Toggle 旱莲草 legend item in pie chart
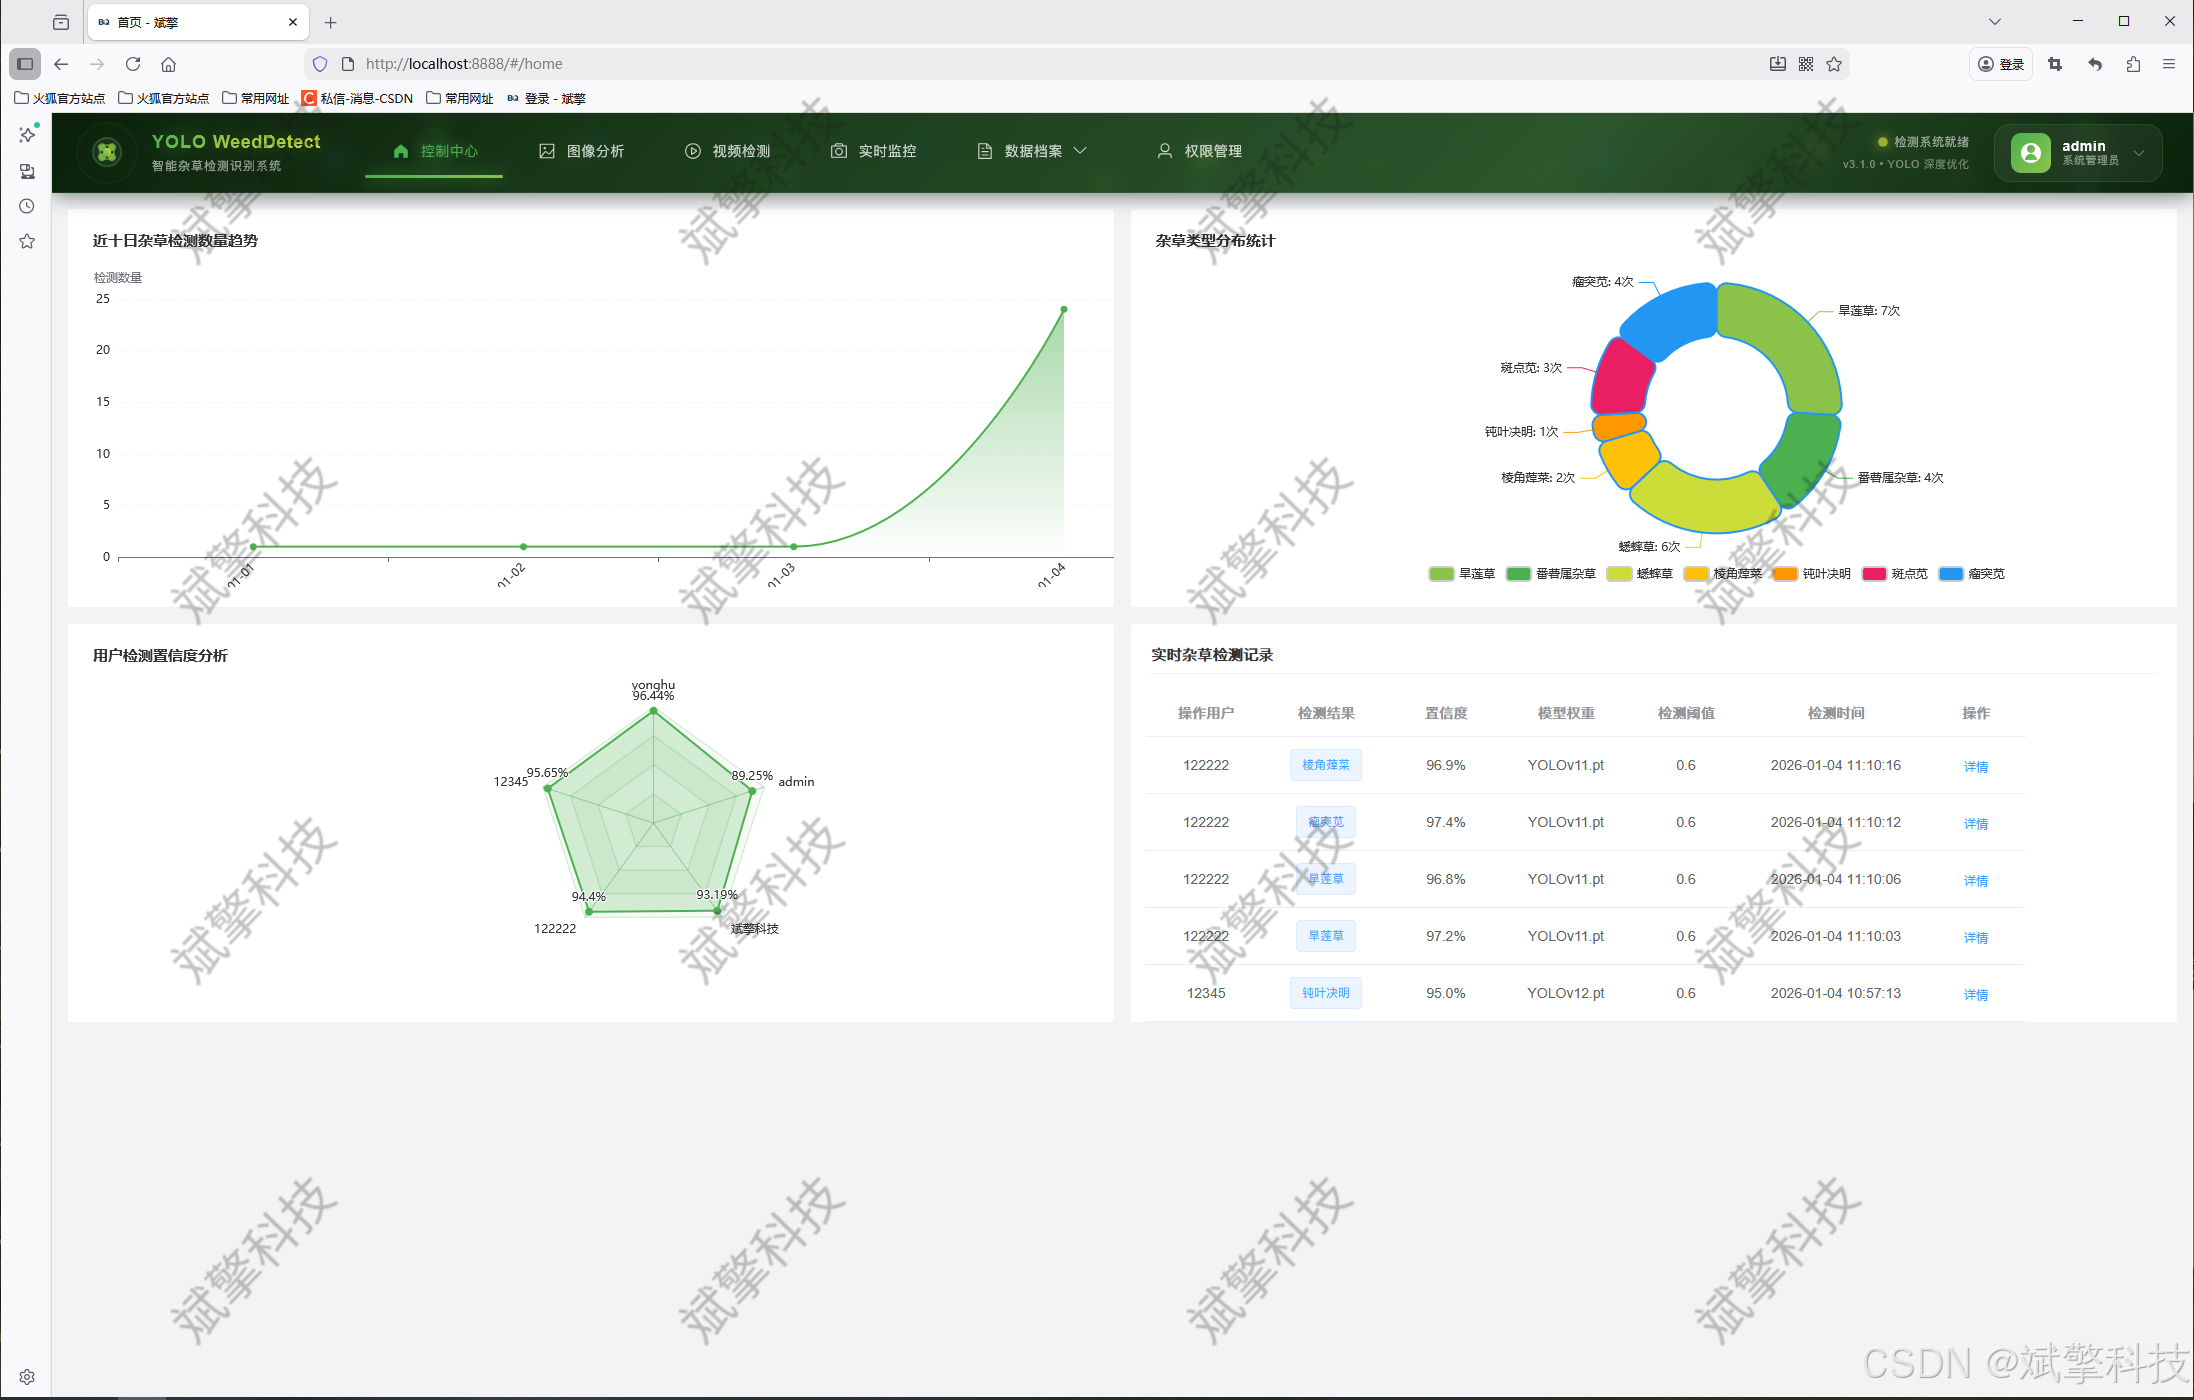Viewport: 2194px width, 1400px height. (x=1463, y=574)
